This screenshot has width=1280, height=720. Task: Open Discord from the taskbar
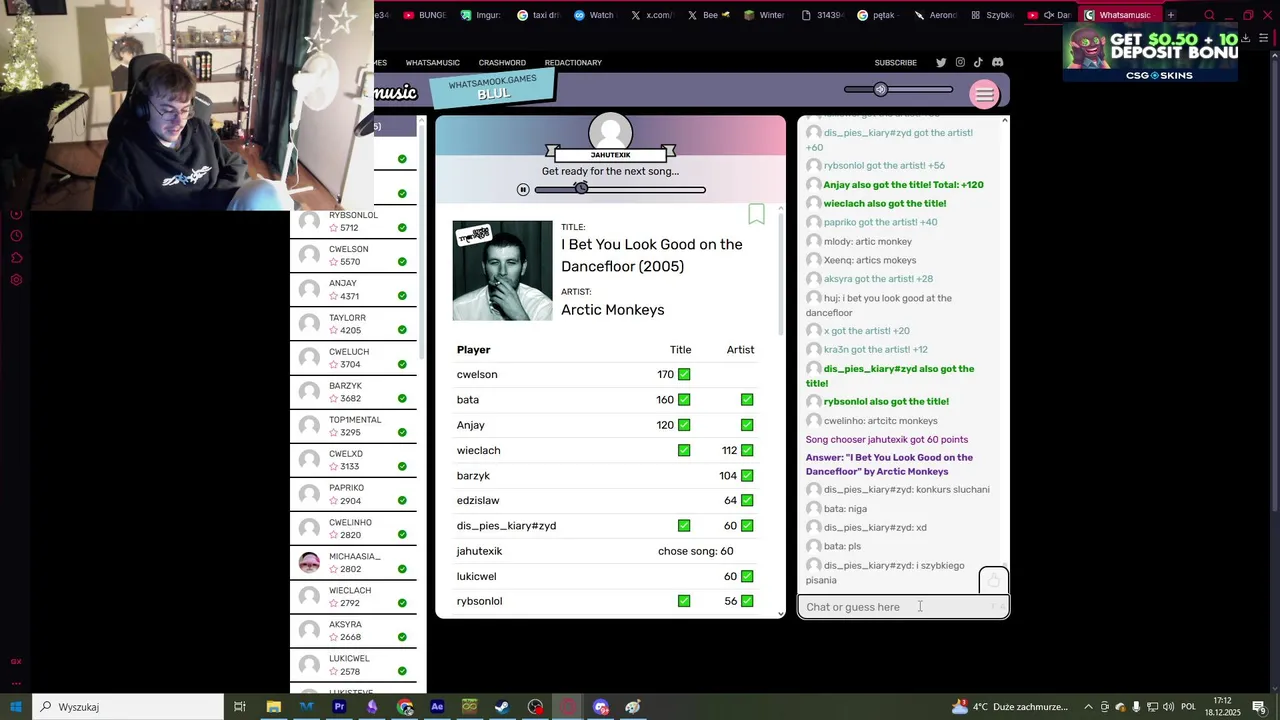coord(600,707)
